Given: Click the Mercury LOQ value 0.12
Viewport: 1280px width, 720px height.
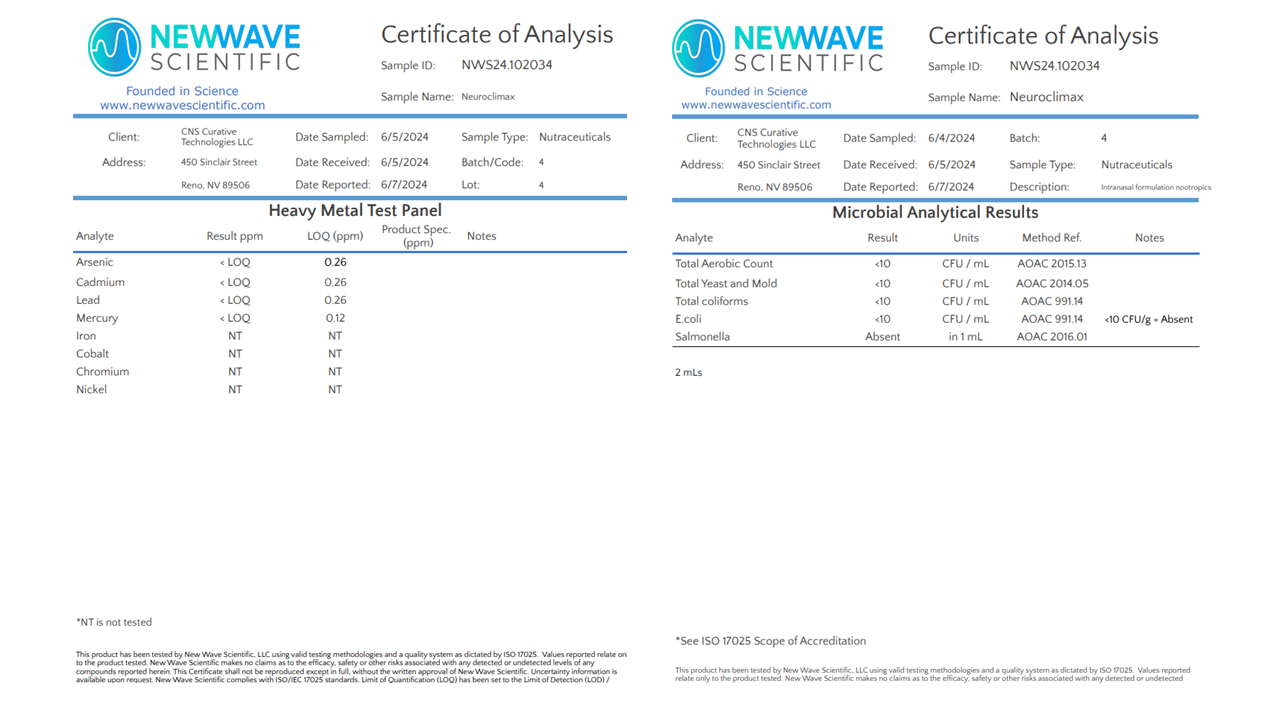Looking at the screenshot, I should pos(335,318).
